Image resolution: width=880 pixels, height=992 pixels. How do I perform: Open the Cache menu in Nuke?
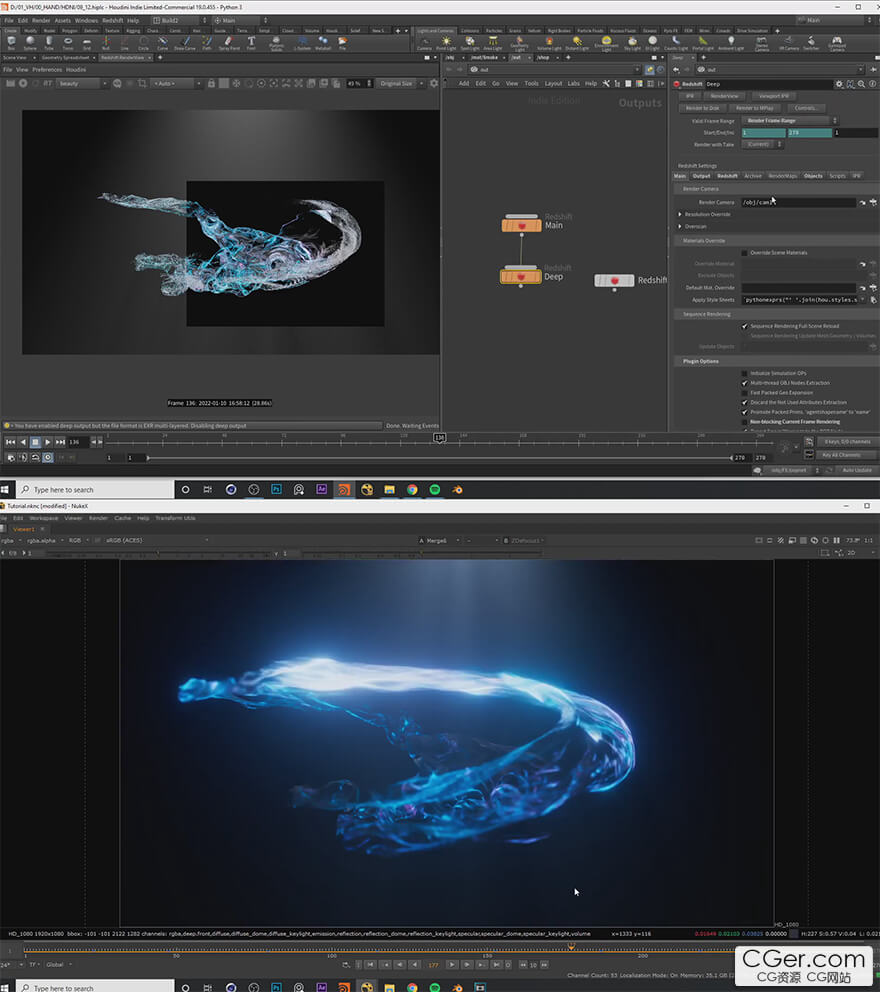[x=123, y=518]
